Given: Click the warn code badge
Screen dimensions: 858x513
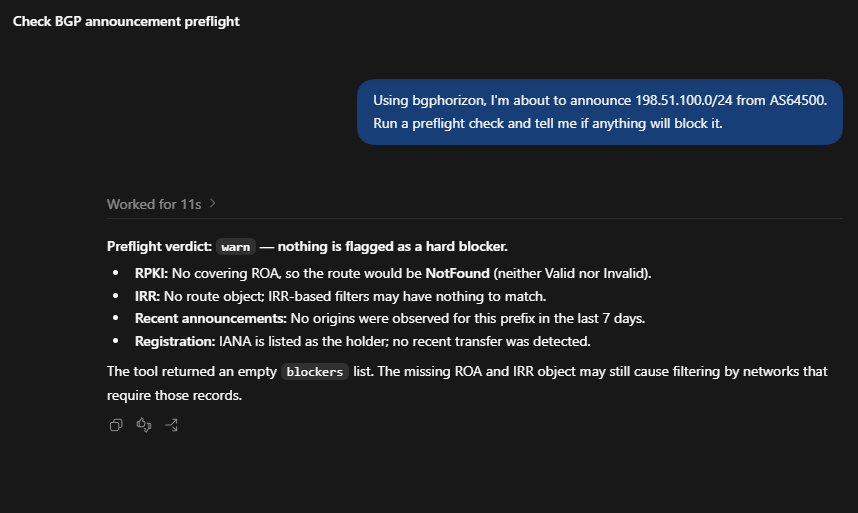Looking at the screenshot, I should pos(236,247).
